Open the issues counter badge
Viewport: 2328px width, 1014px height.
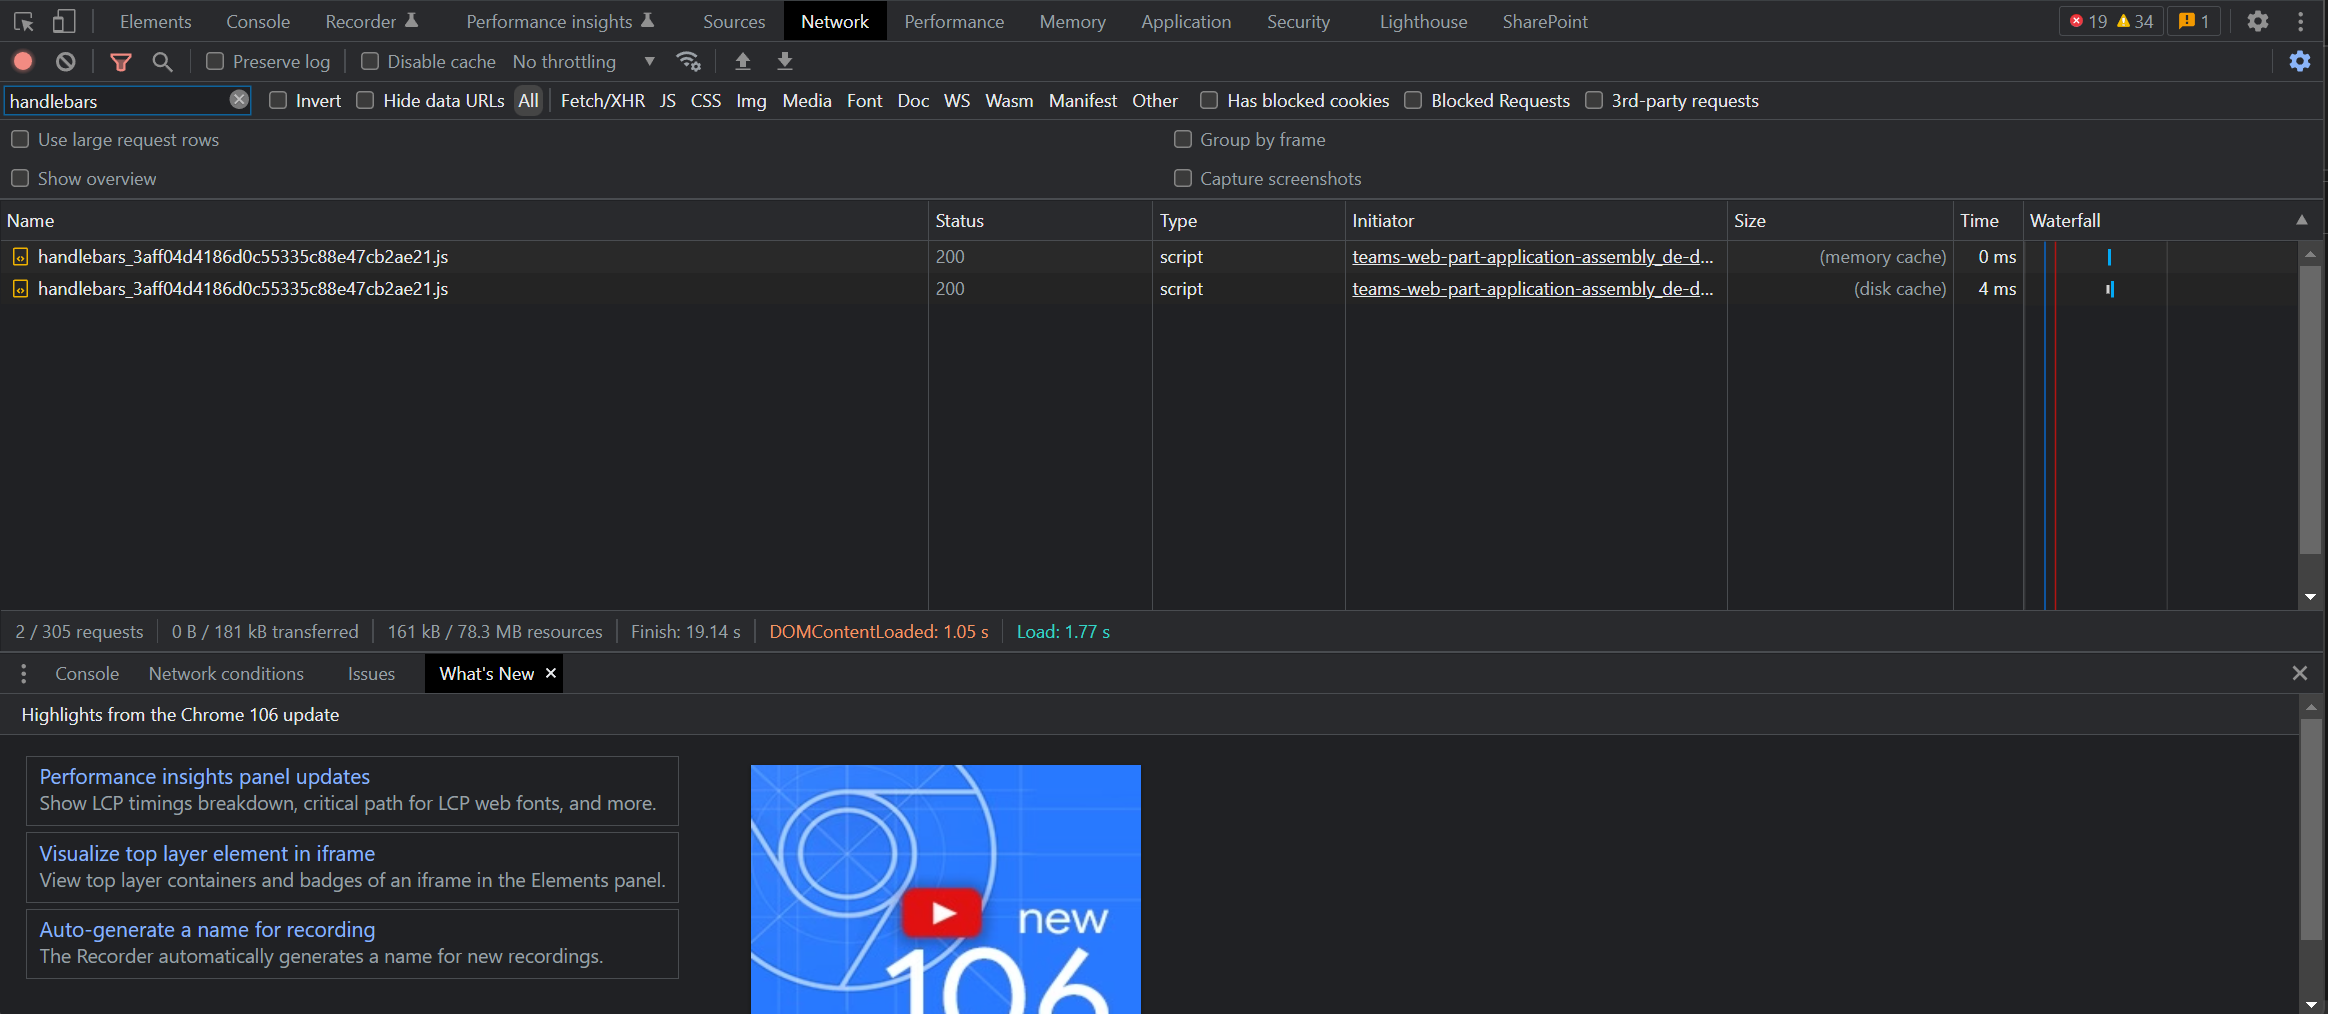[2194, 21]
